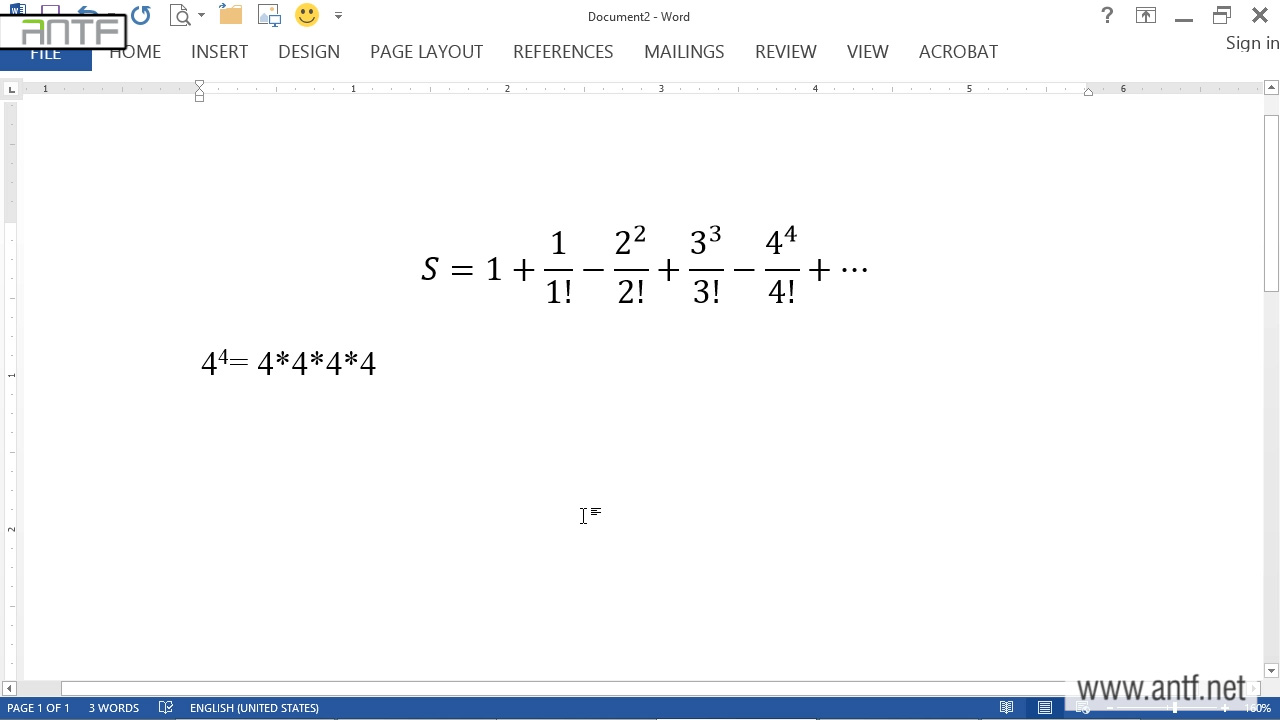Screen dimensions: 1280x720
Task: Select Print Layout view in status bar
Action: 1045,708
